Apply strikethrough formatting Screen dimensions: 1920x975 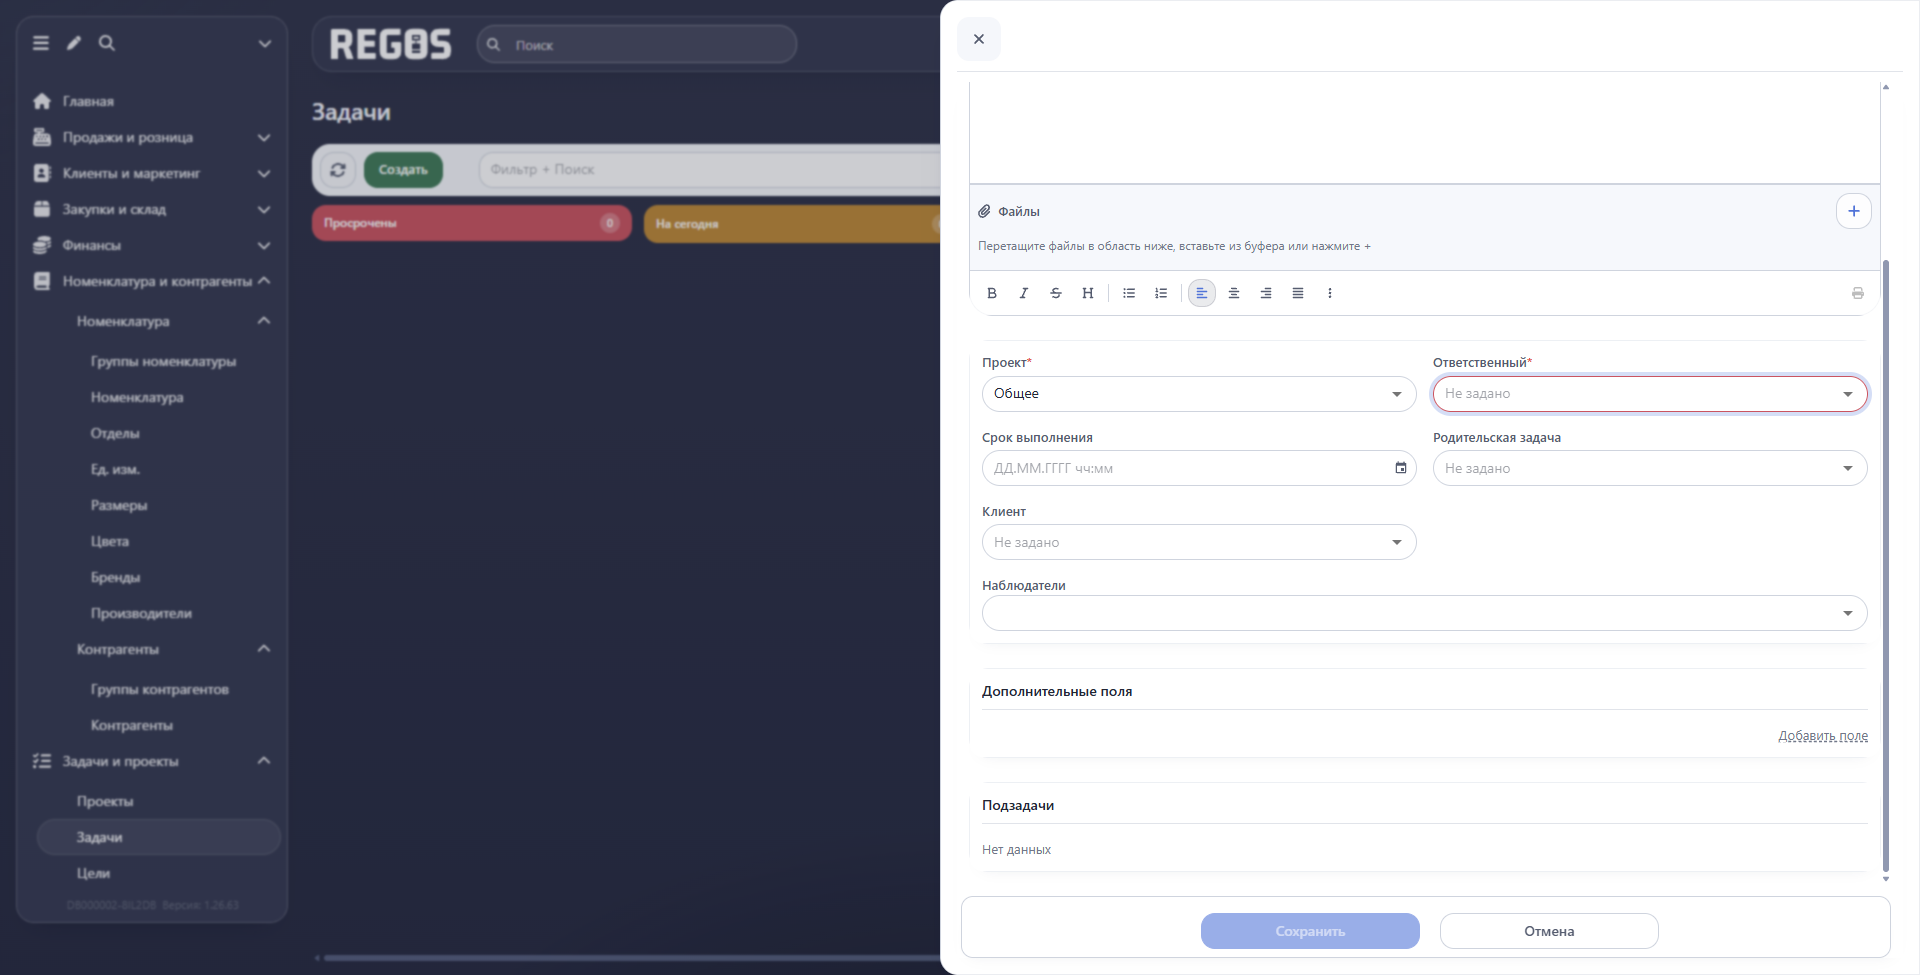point(1056,293)
